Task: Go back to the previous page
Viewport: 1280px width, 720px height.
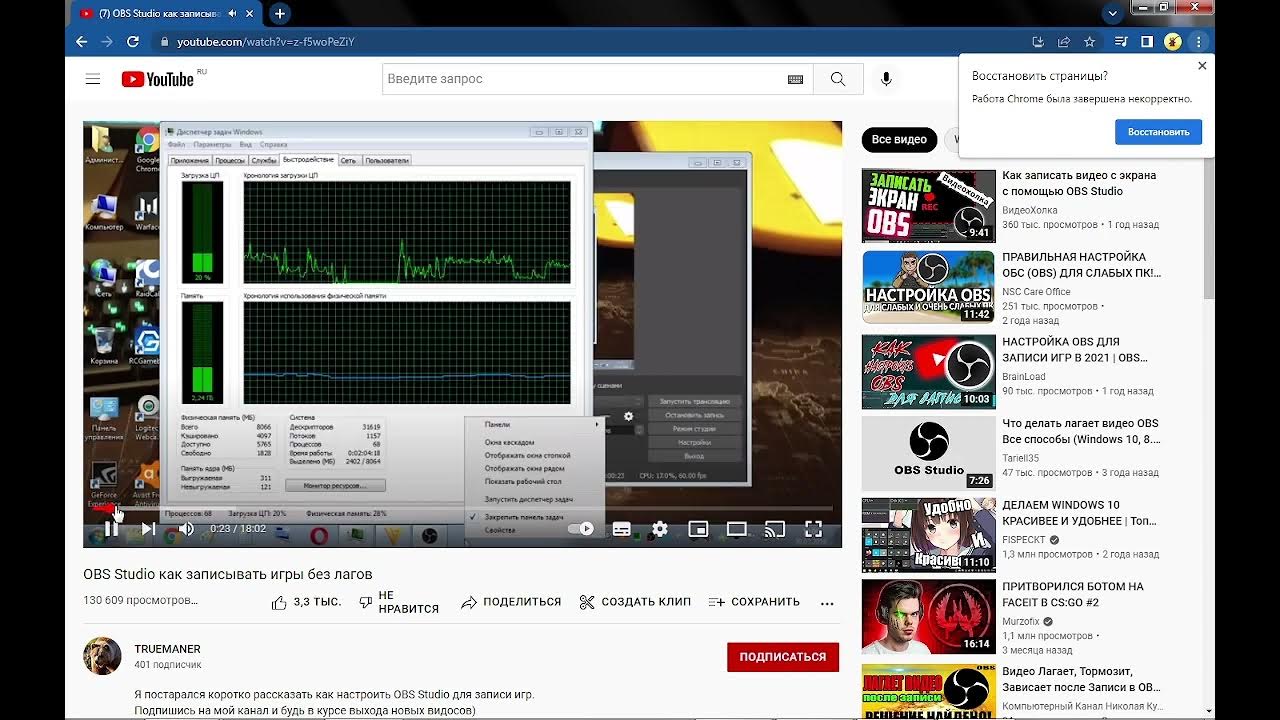Action: pos(82,42)
